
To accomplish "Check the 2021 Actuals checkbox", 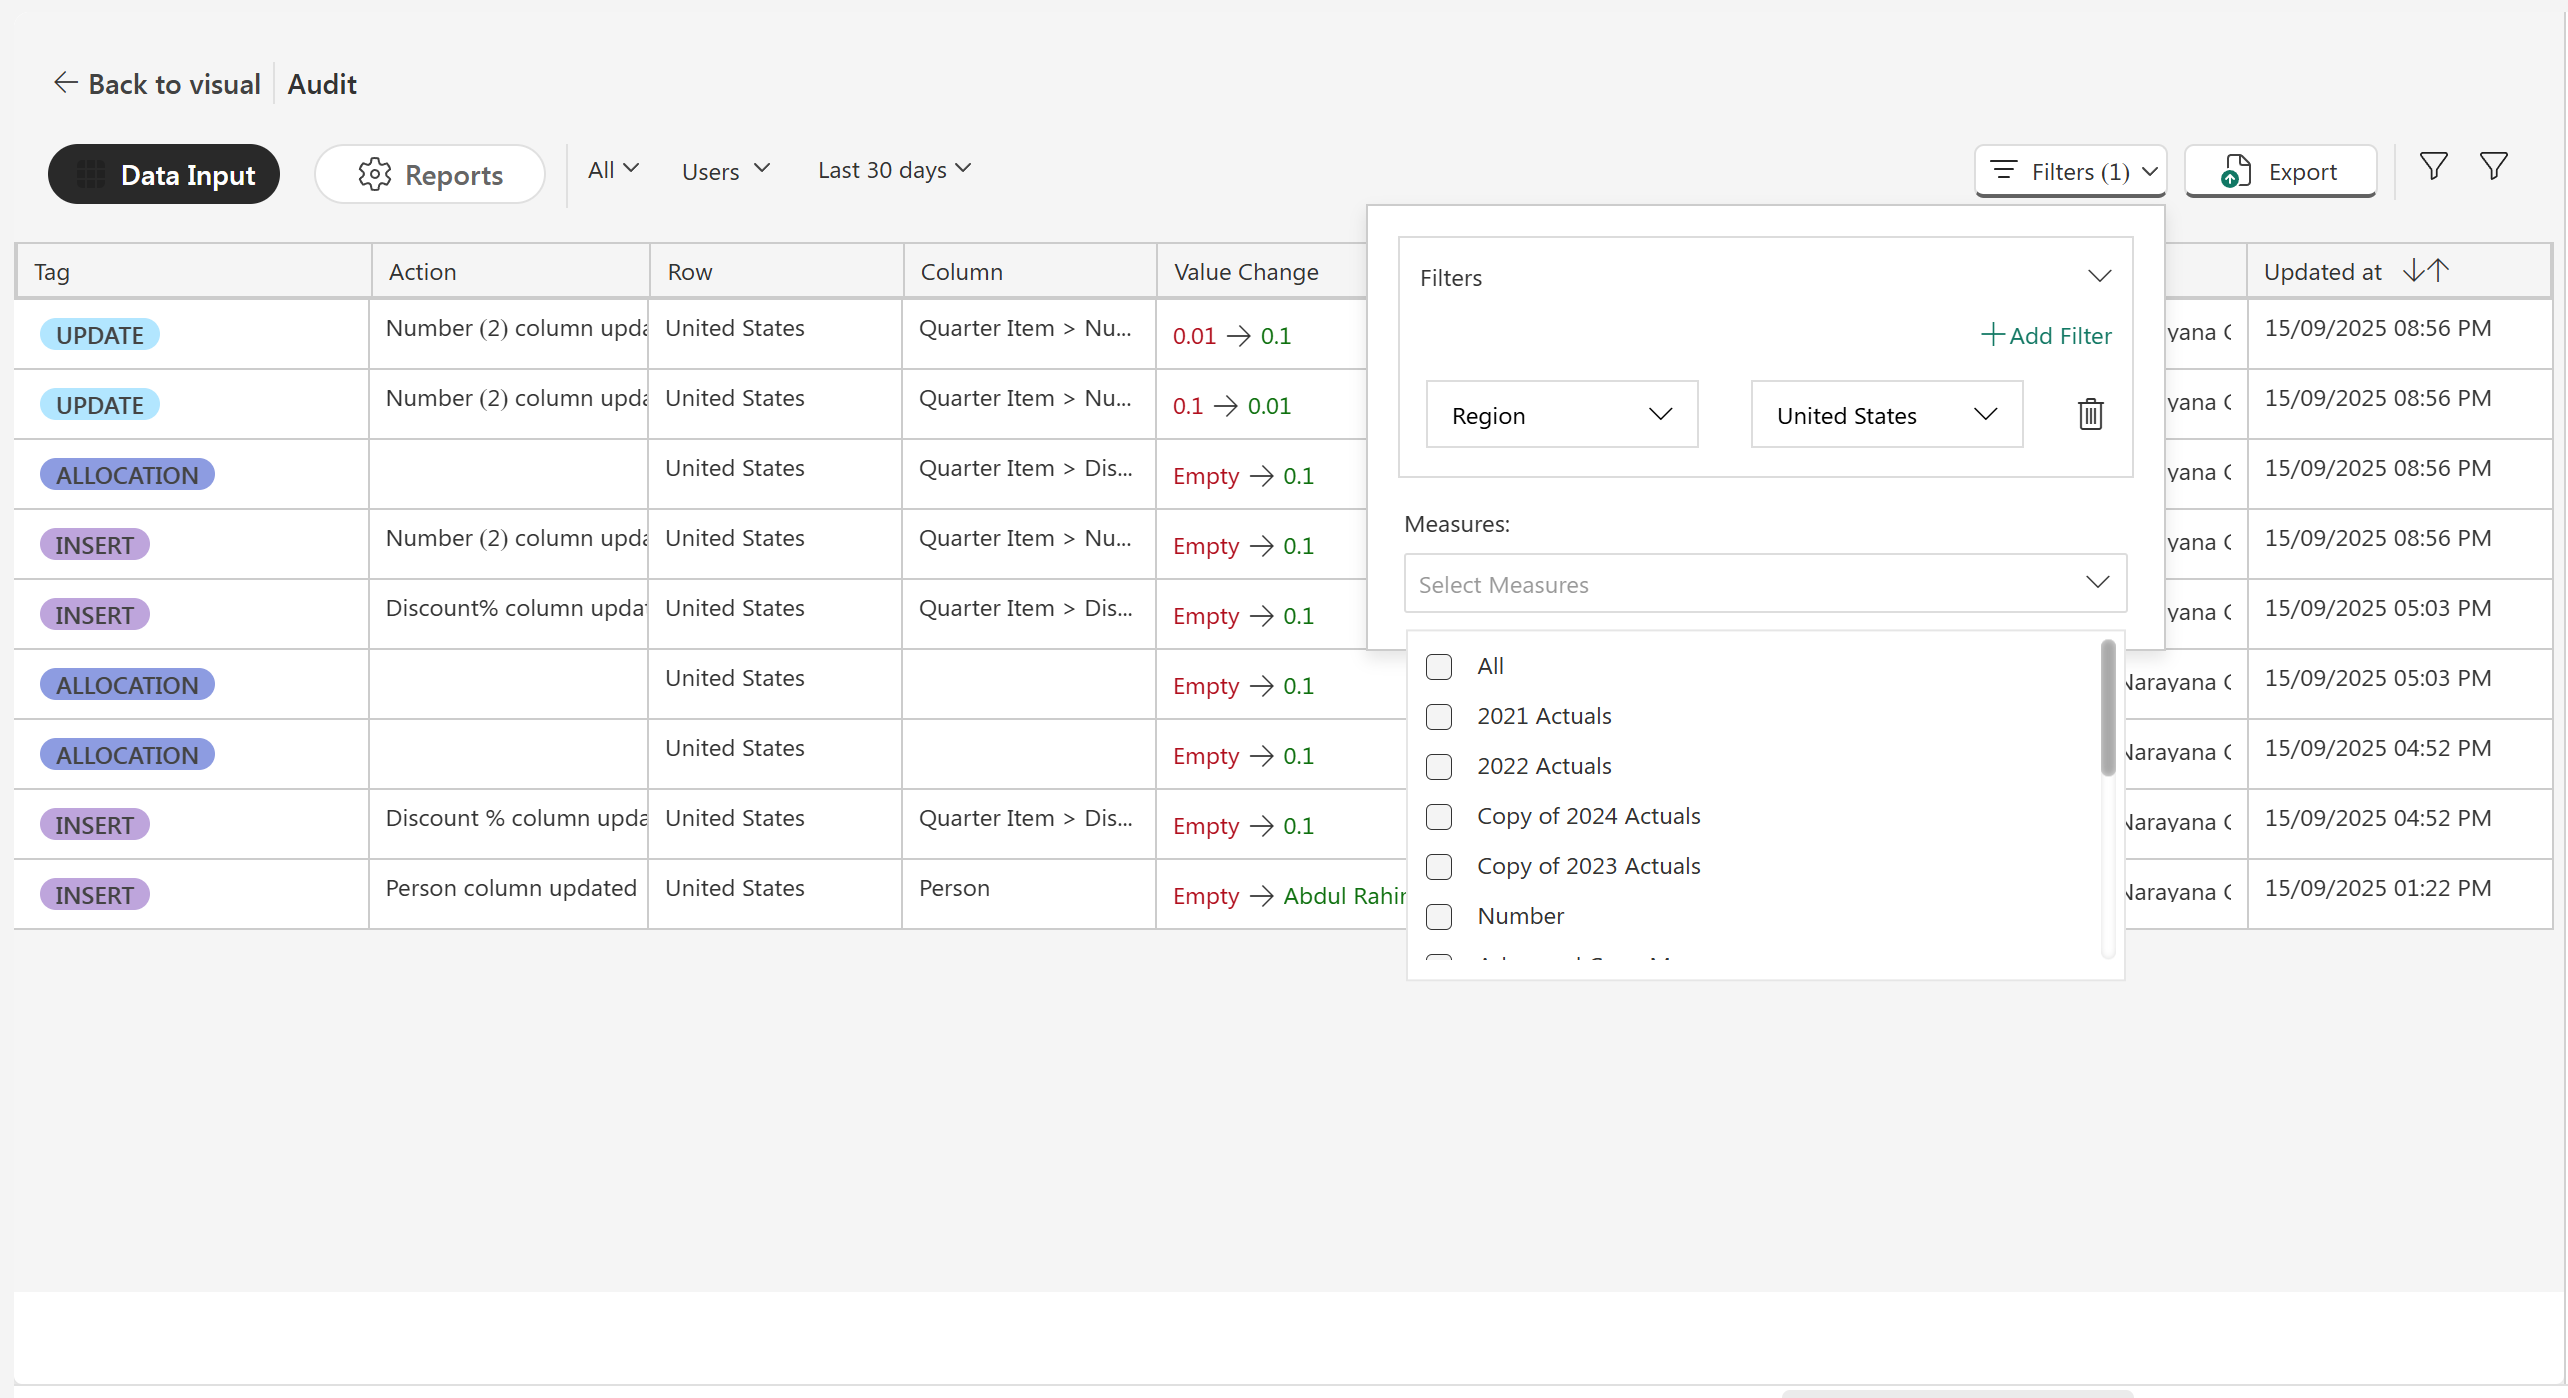I will (x=1439, y=717).
